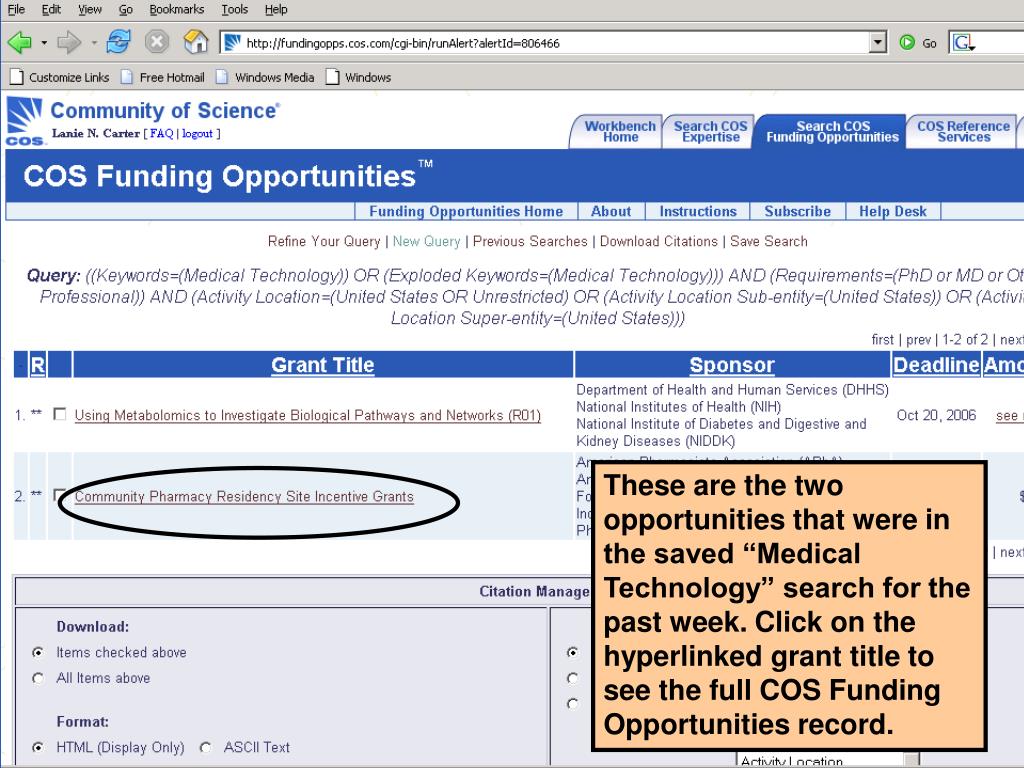Image resolution: width=1024 pixels, height=768 pixels.
Task: Check the Using Metabolomics grant checkbox
Action: 59,414
